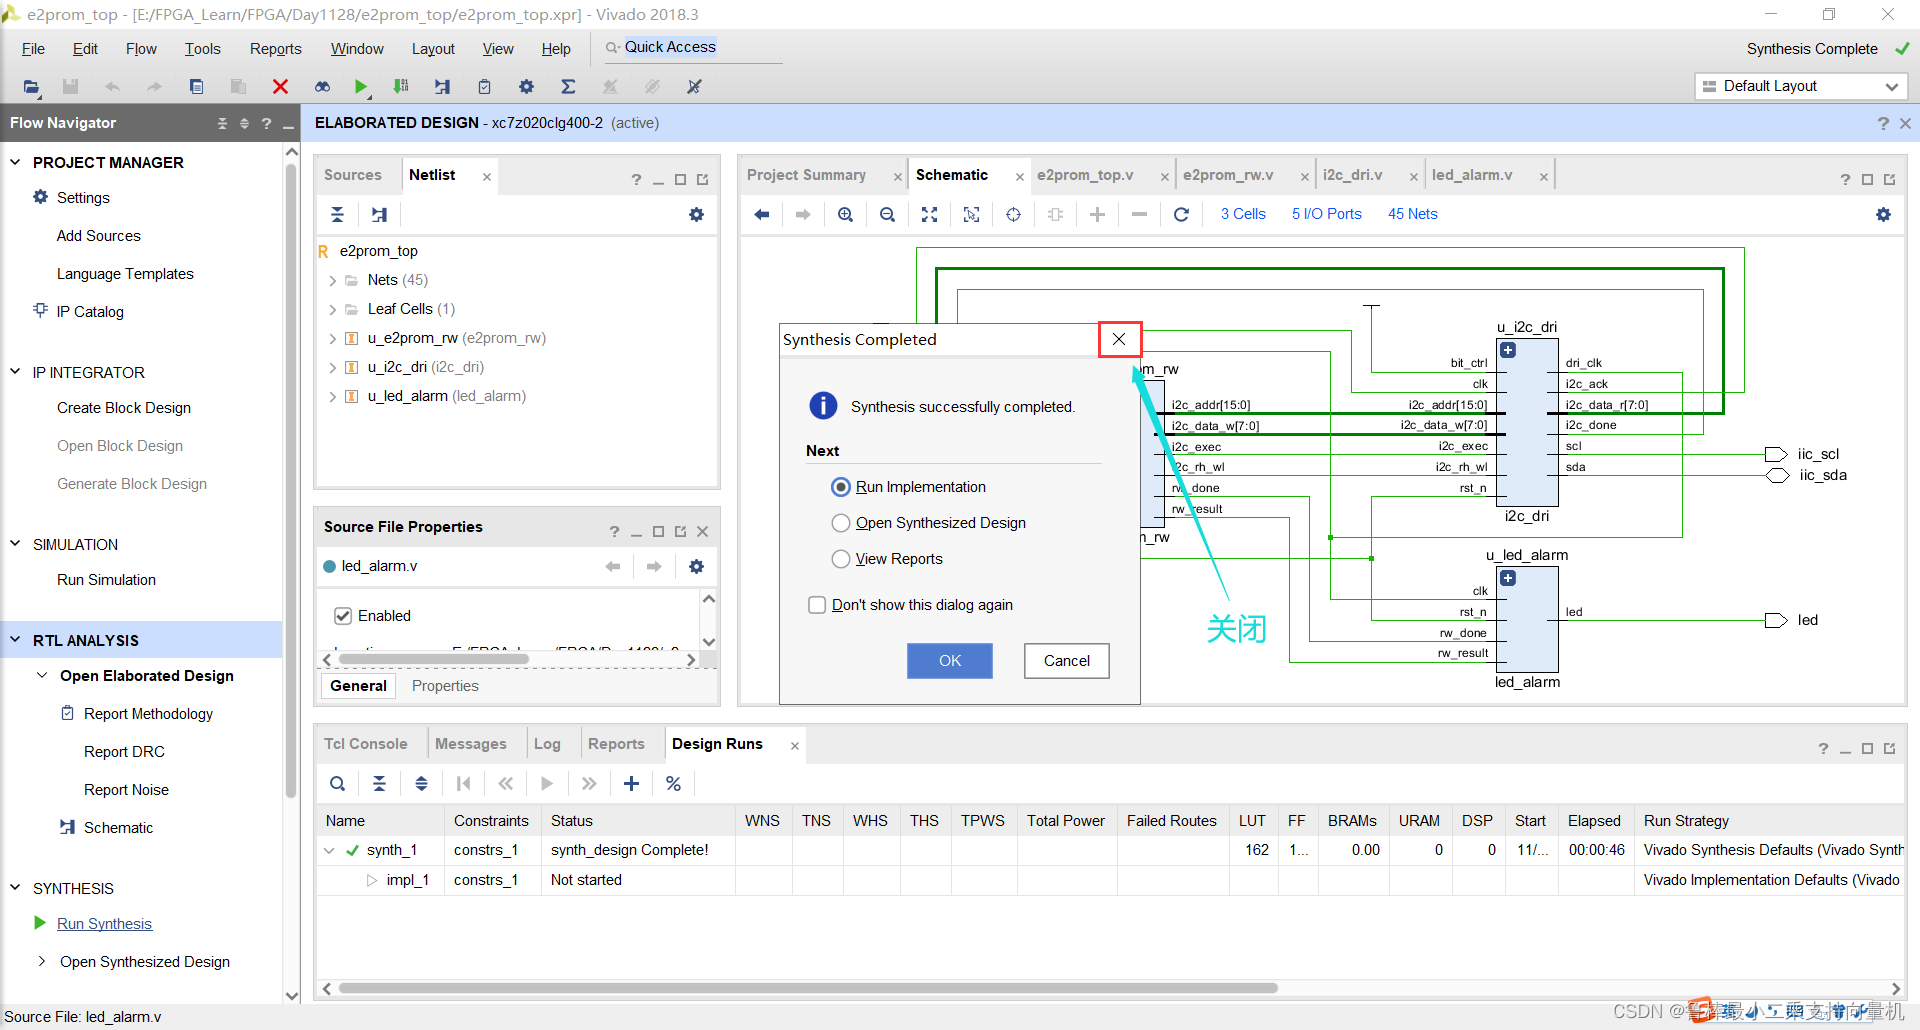Screen dimensions: 1920x1030
Task: Open Source File Properties settings gear
Action: (x=696, y=566)
